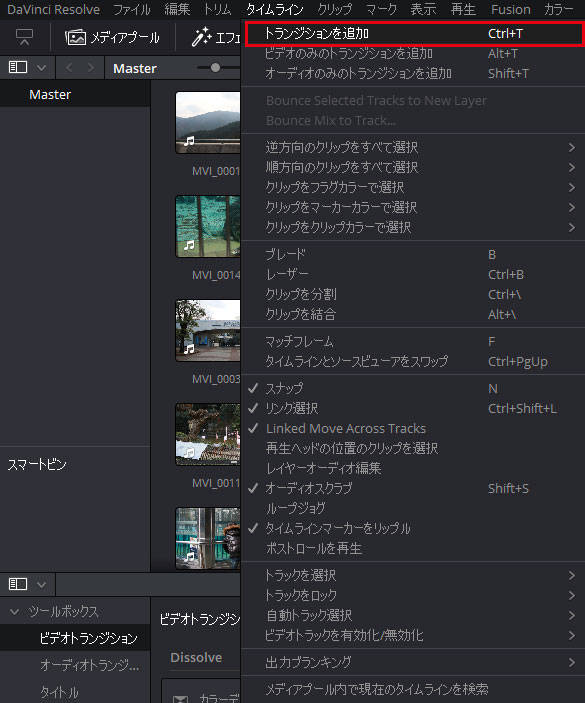The width and height of the screenshot is (585, 703).
Task: Click the envelope icon below Dissolve
Action: pyautogui.click(x=180, y=698)
